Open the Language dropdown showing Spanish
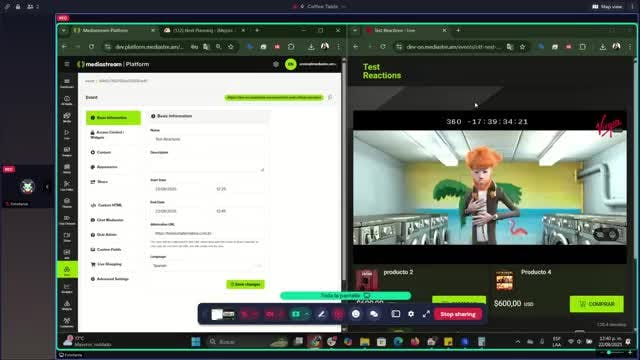The image size is (640, 360). pyautogui.click(x=207, y=265)
